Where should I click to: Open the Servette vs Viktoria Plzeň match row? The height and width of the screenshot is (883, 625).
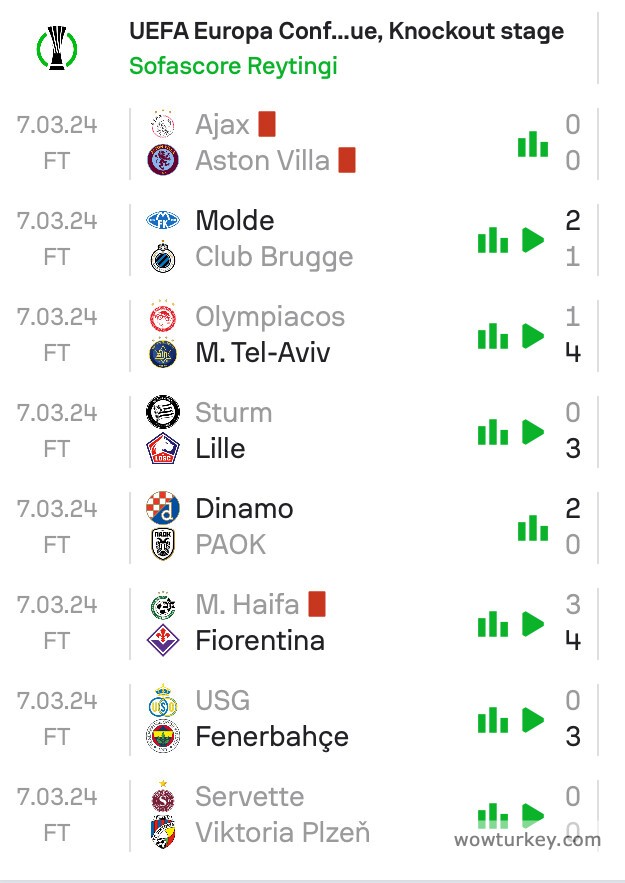tap(300, 814)
